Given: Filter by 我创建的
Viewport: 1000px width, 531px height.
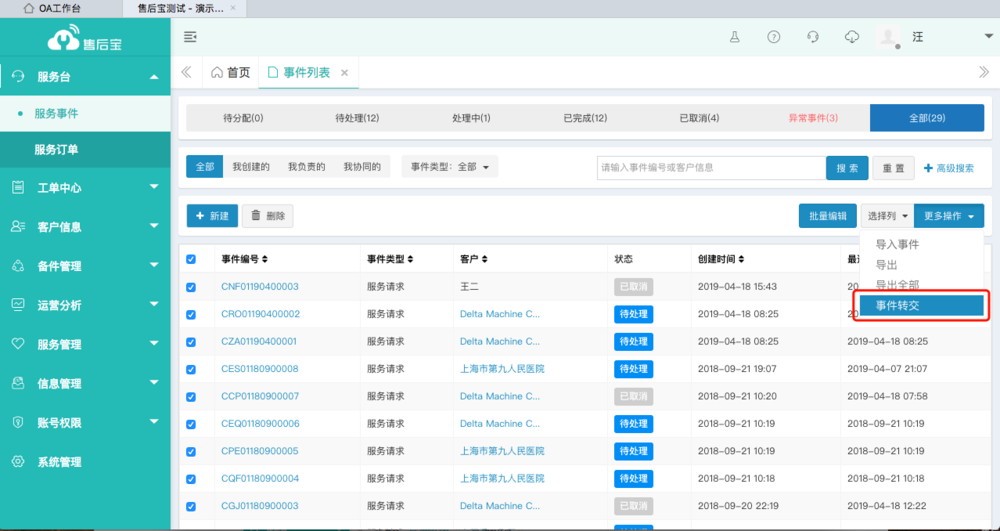Looking at the screenshot, I should pyautogui.click(x=251, y=167).
